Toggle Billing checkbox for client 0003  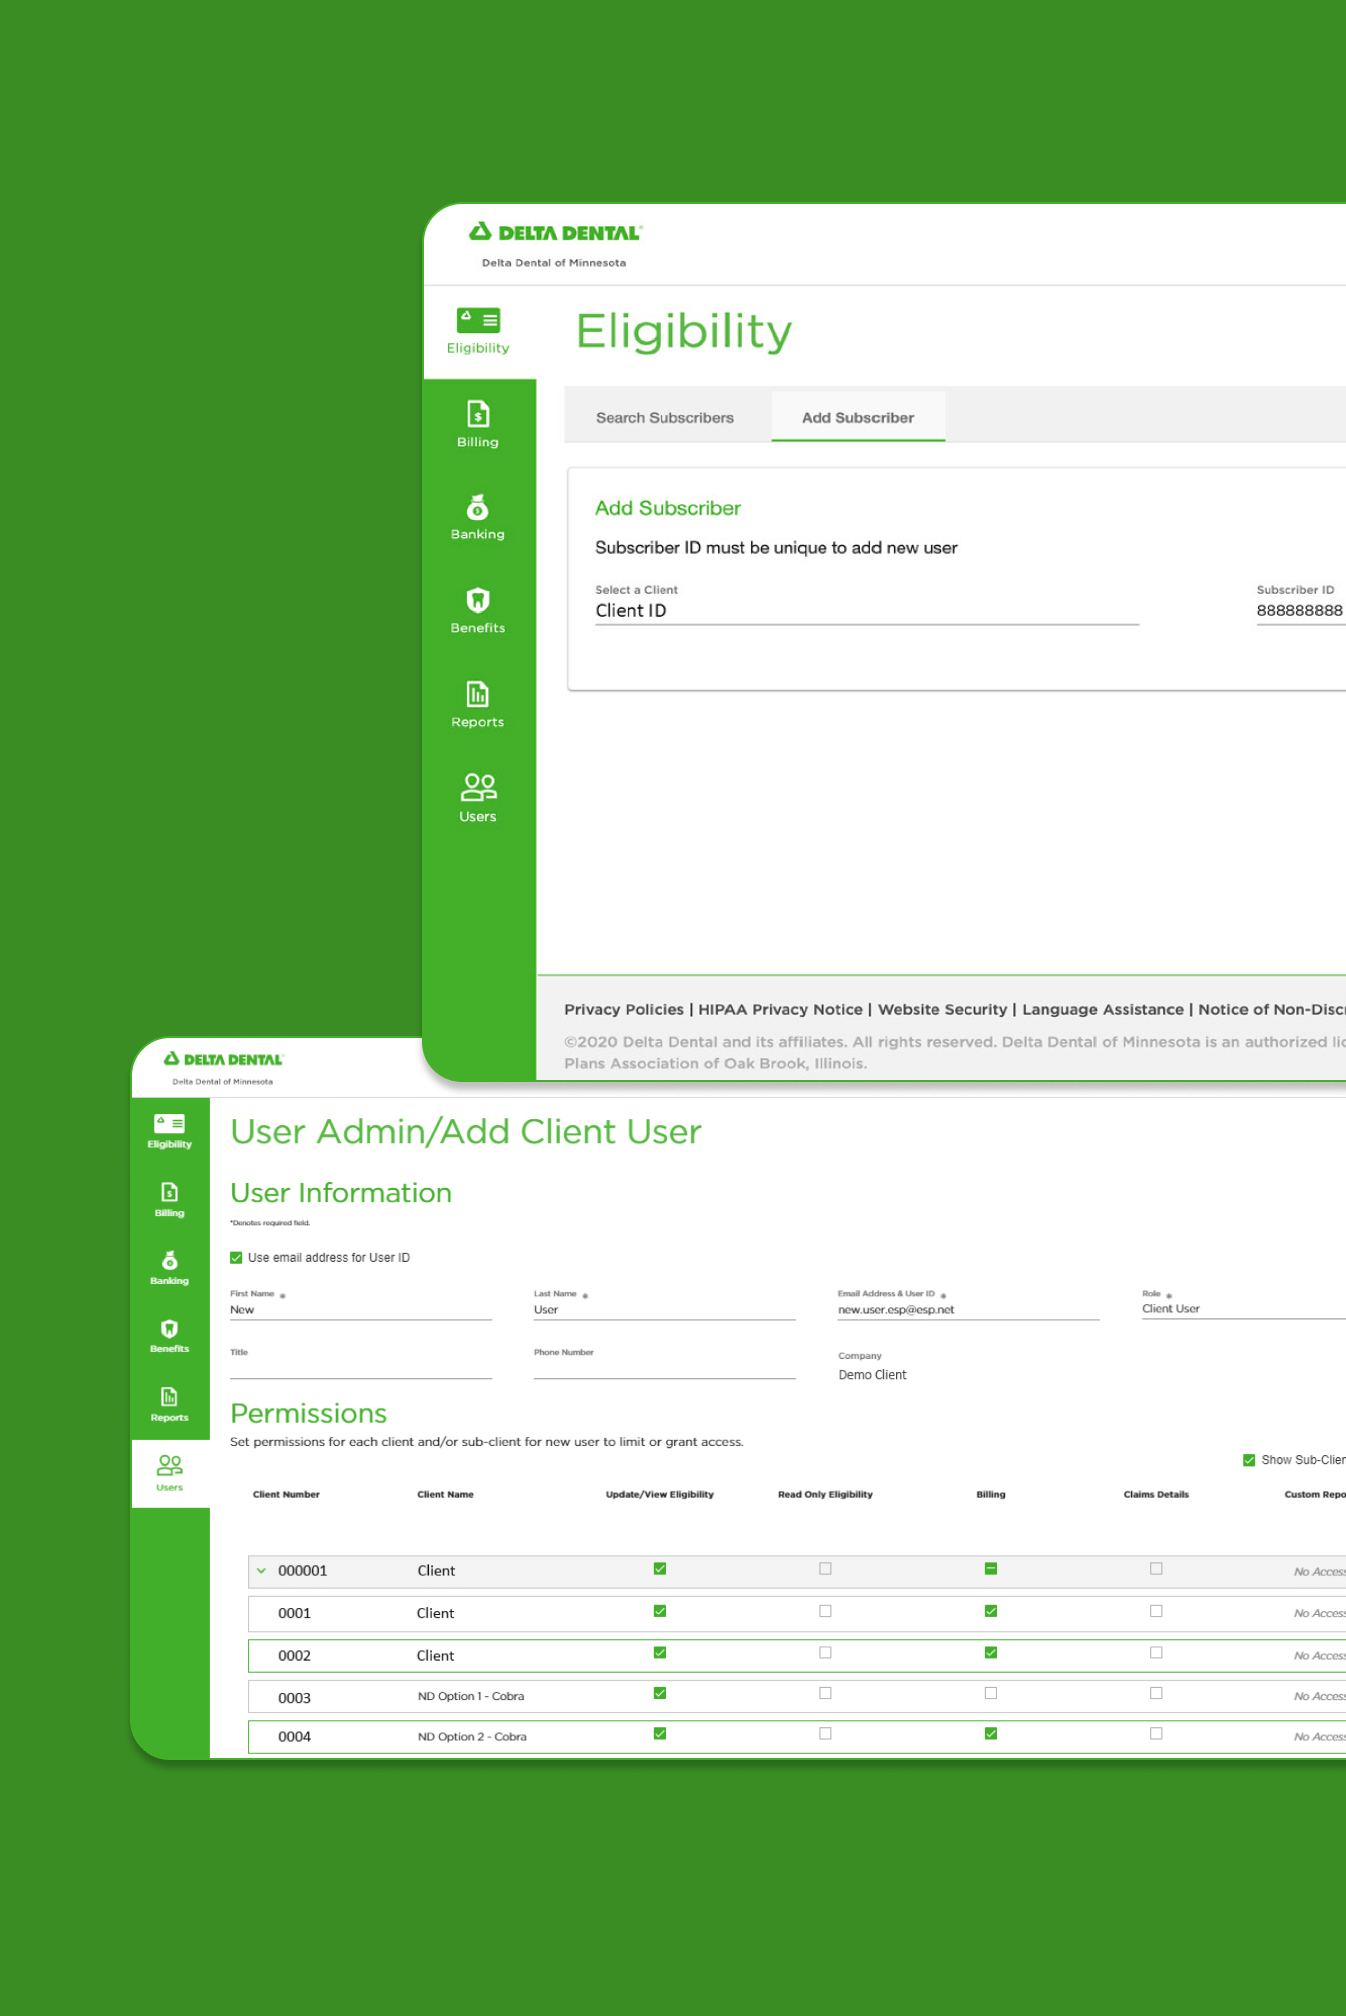point(991,1693)
